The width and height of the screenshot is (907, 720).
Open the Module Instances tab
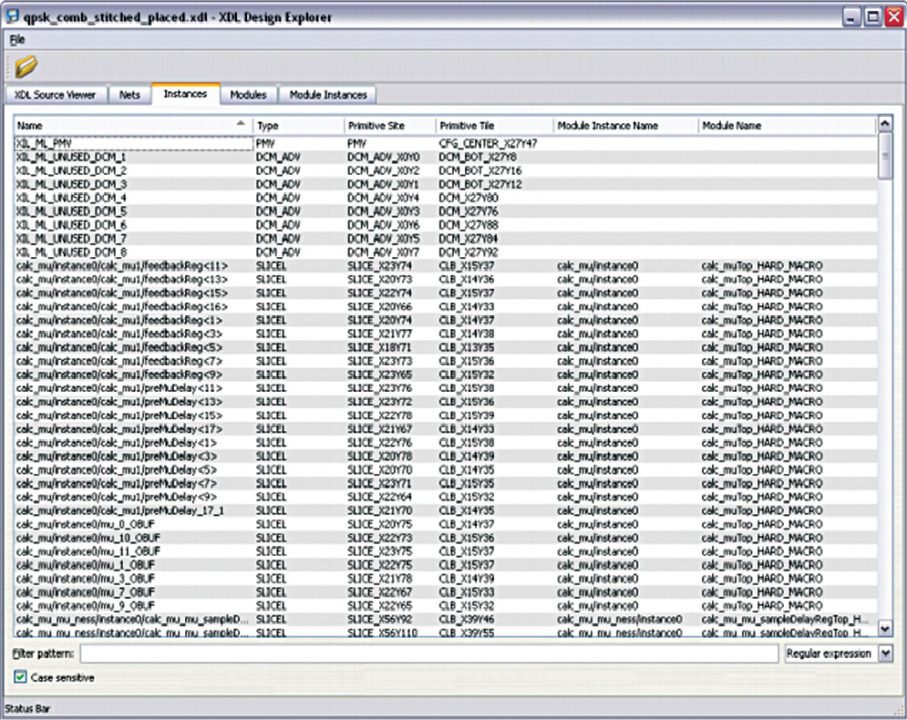pyautogui.click(x=328, y=95)
